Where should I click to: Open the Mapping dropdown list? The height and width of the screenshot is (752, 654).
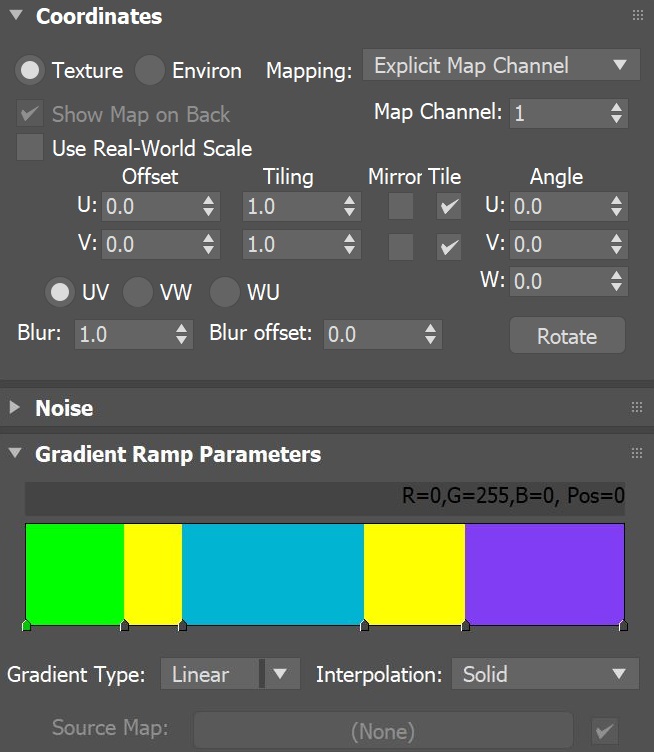click(x=500, y=66)
